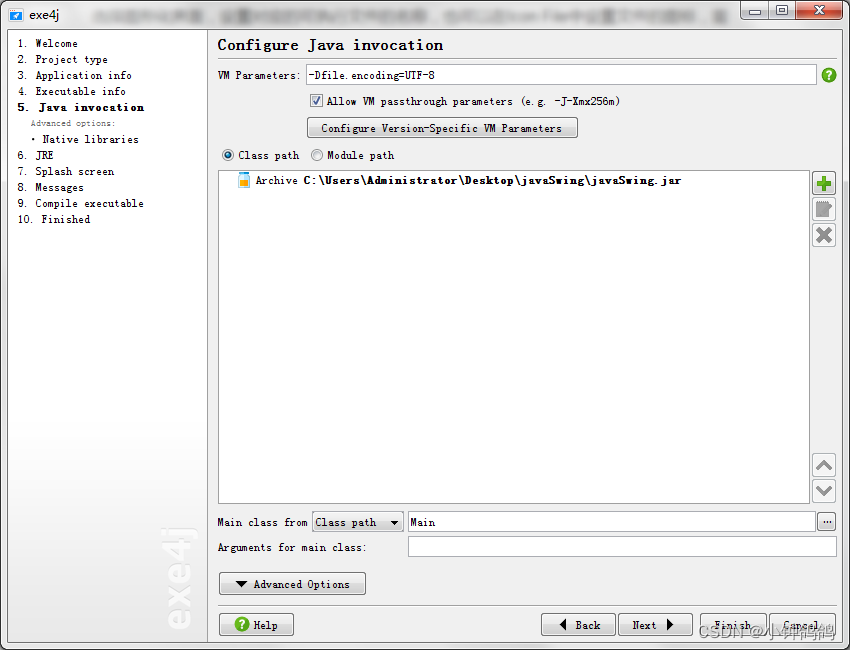Go to step 2 Project type

pyautogui.click(x=62, y=60)
